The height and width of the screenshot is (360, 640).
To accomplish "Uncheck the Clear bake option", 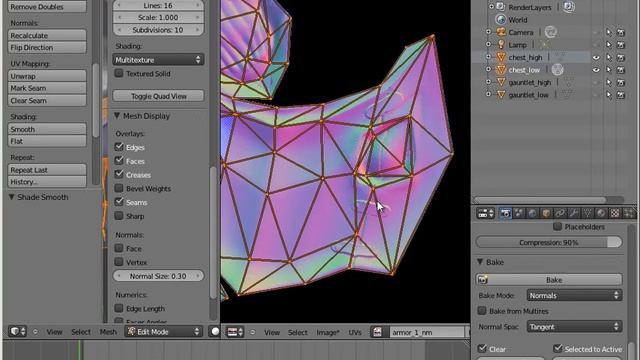I will coord(482,349).
